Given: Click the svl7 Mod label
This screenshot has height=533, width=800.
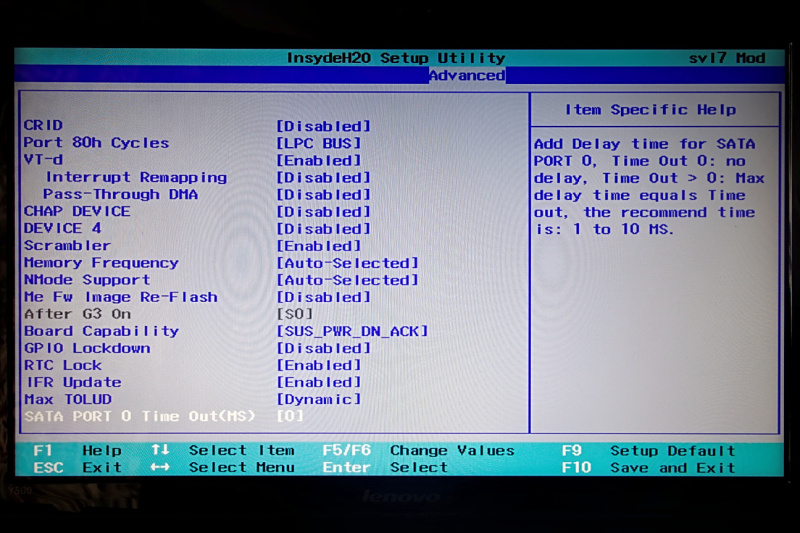Looking at the screenshot, I should [727, 58].
